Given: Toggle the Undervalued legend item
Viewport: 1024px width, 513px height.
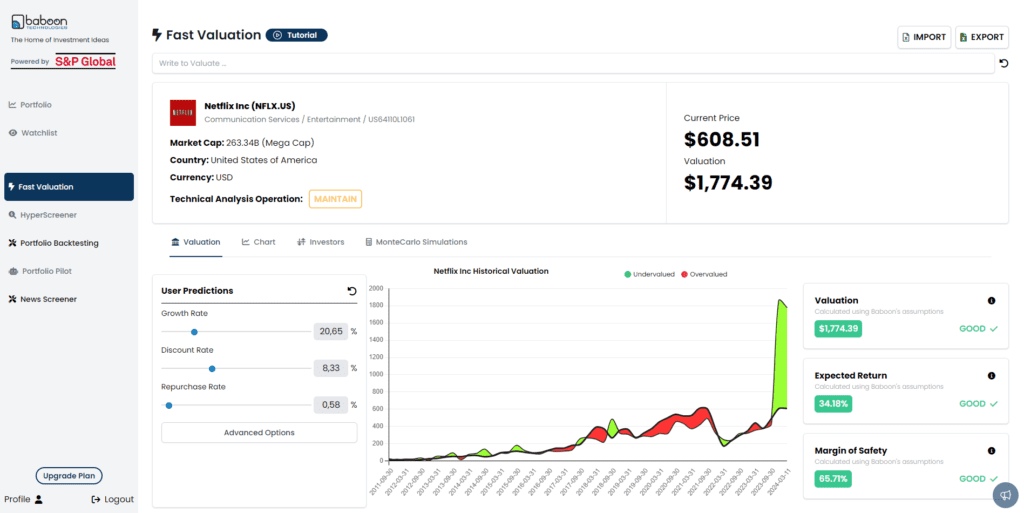Looking at the screenshot, I should pyautogui.click(x=649, y=274).
